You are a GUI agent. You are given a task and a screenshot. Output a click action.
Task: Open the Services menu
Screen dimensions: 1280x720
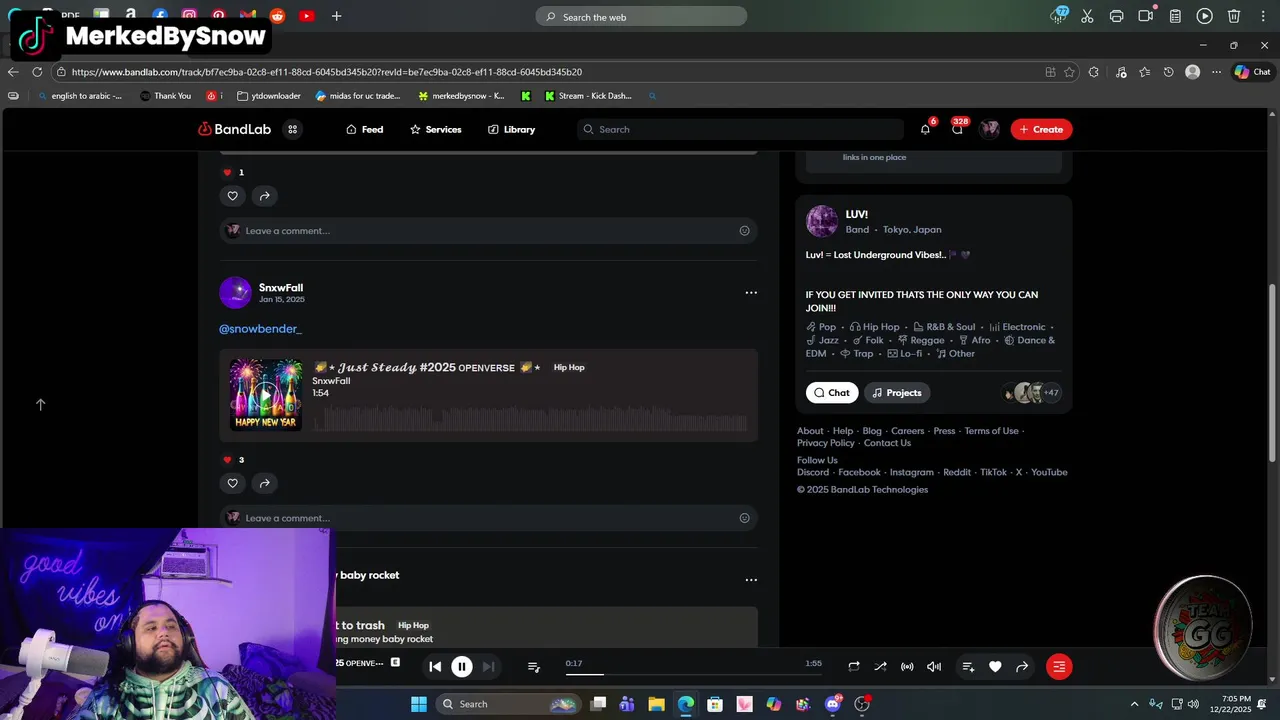436,129
